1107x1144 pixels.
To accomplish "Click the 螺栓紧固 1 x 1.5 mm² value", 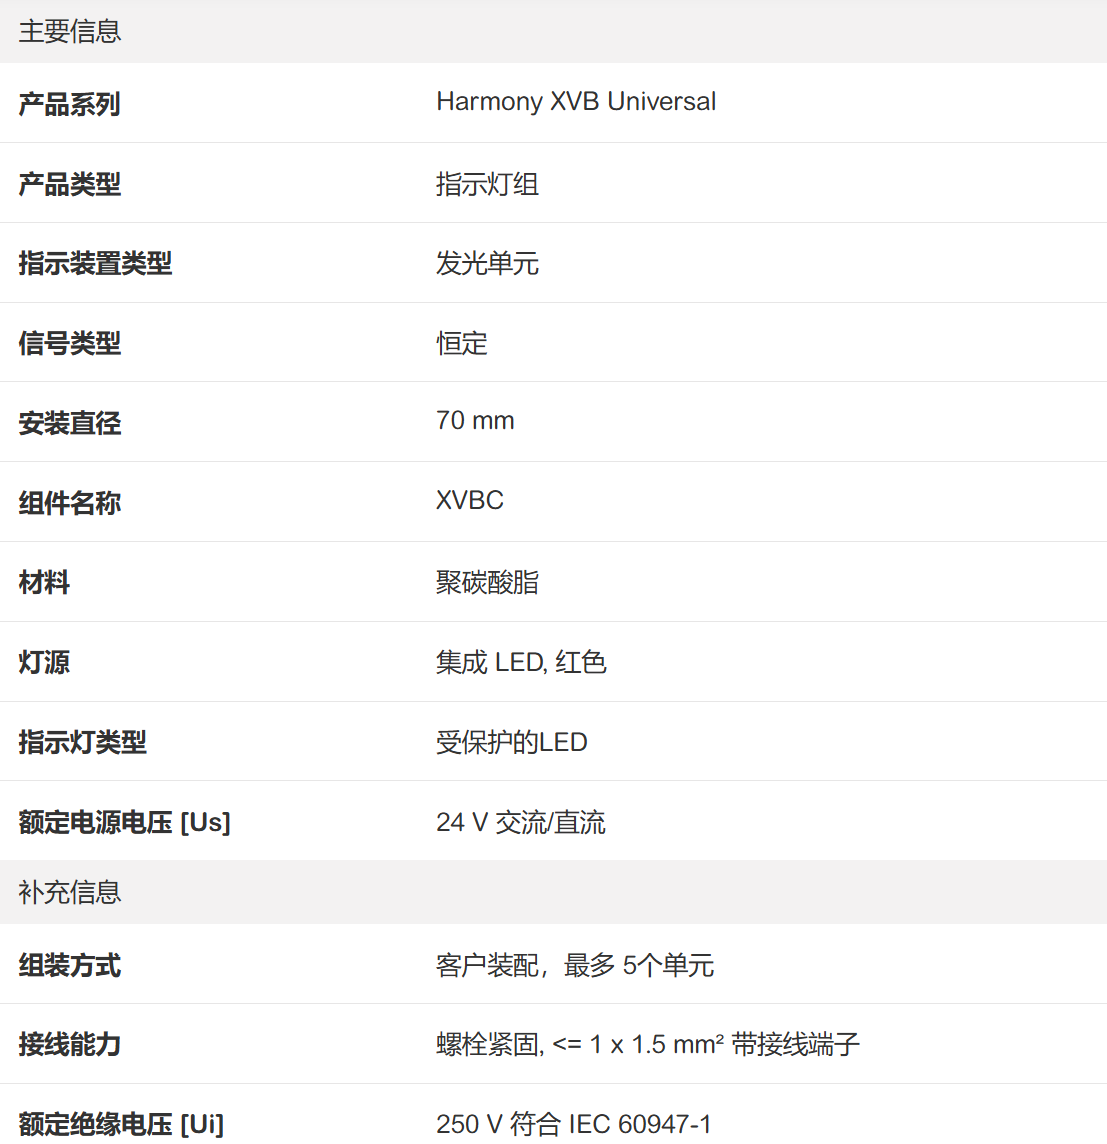I will click(648, 1044).
